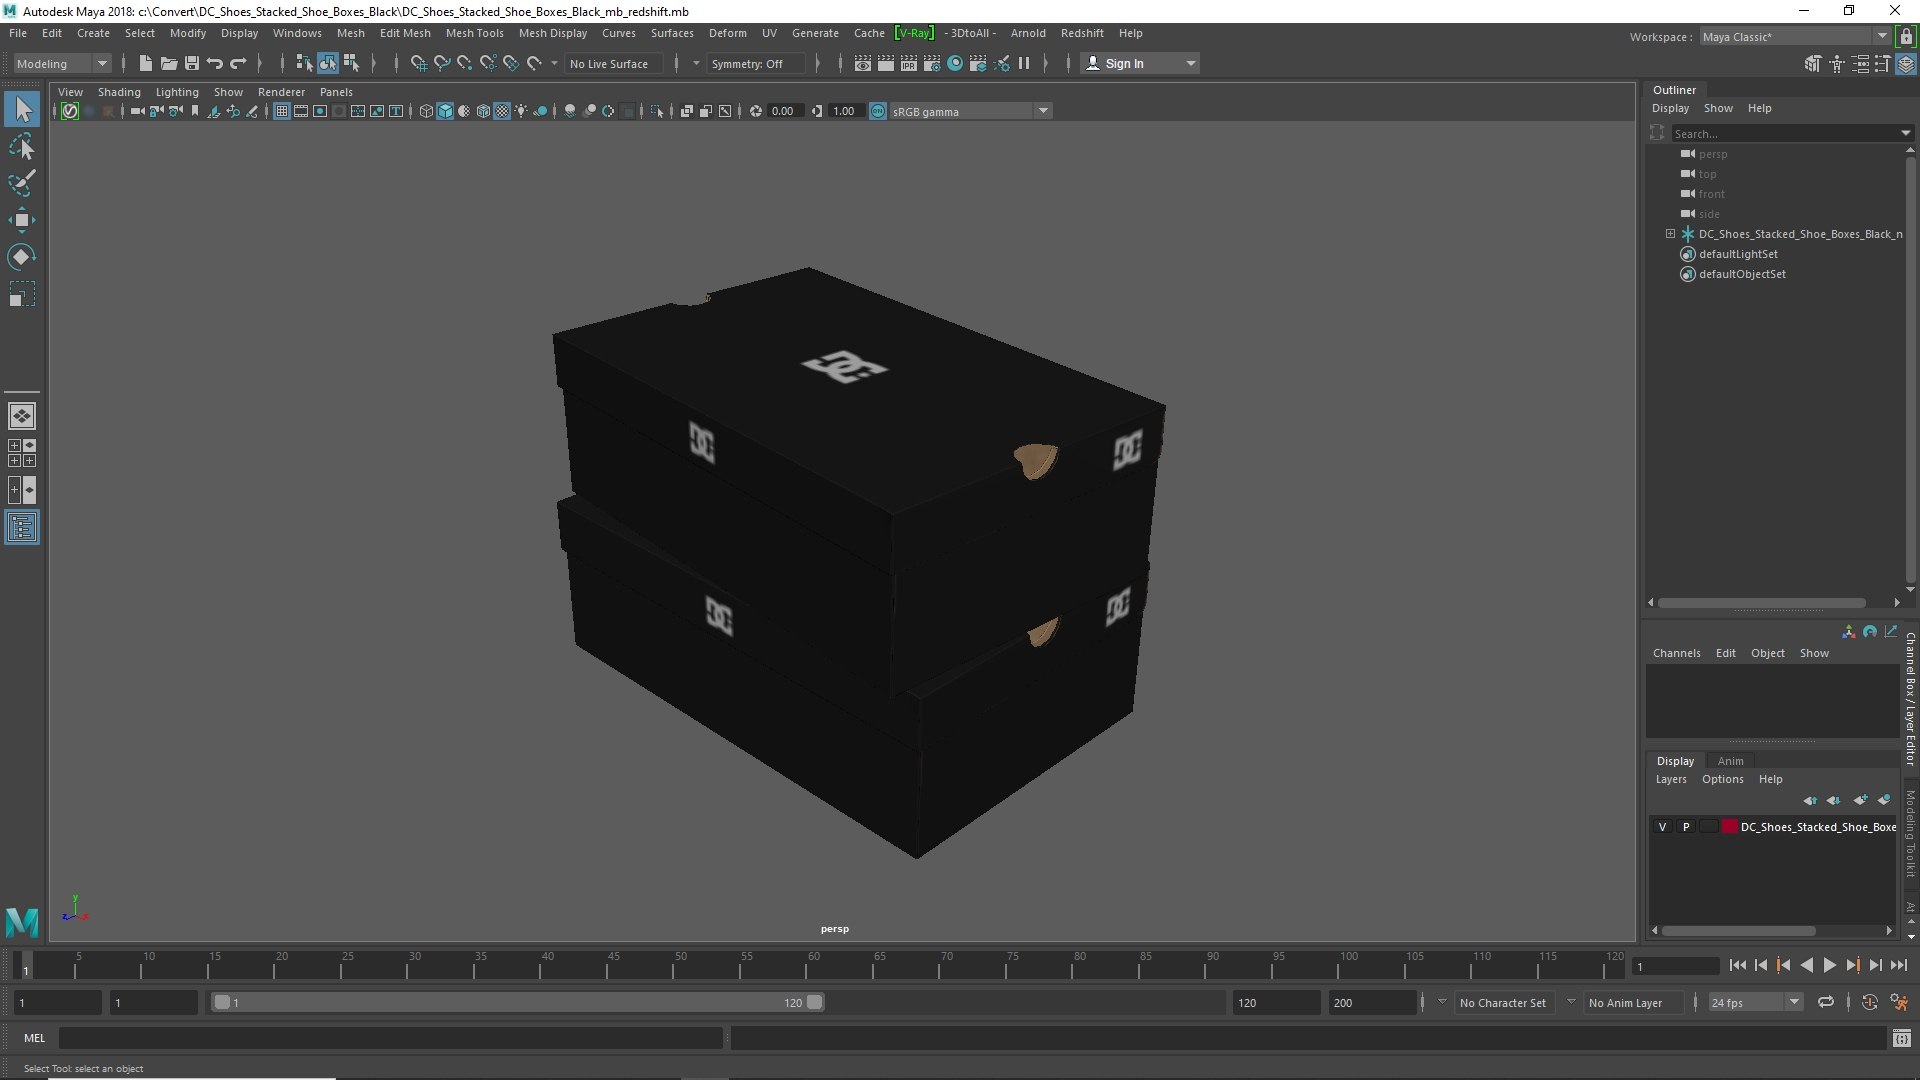The image size is (1920, 1080).
Task: Open the 24 fps frame rate dropdown
Action: pyautogui.click(x=1795, y=1002)
